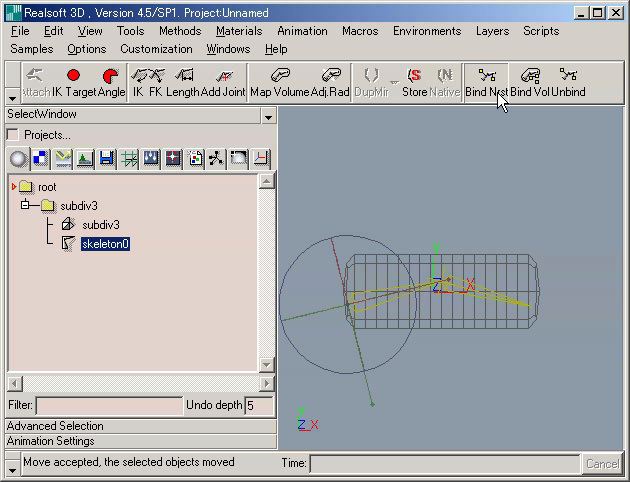
Task: Open the Environments menu
Action: pyautogui.click(x=427, y=31)
